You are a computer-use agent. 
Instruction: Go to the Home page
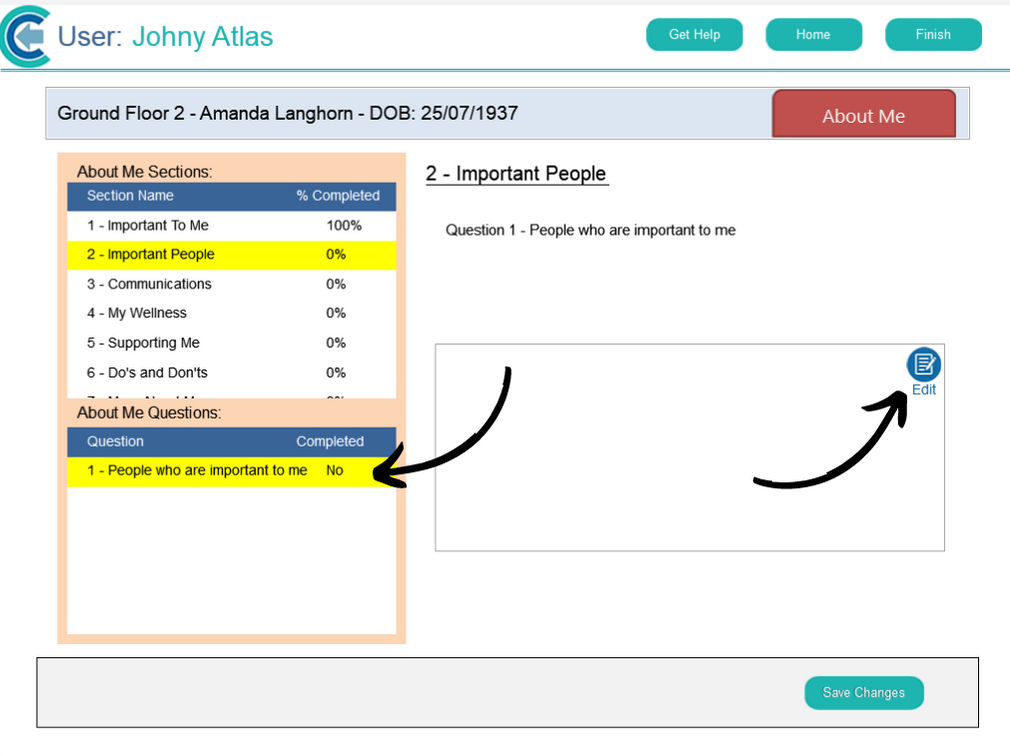[813, 35]
